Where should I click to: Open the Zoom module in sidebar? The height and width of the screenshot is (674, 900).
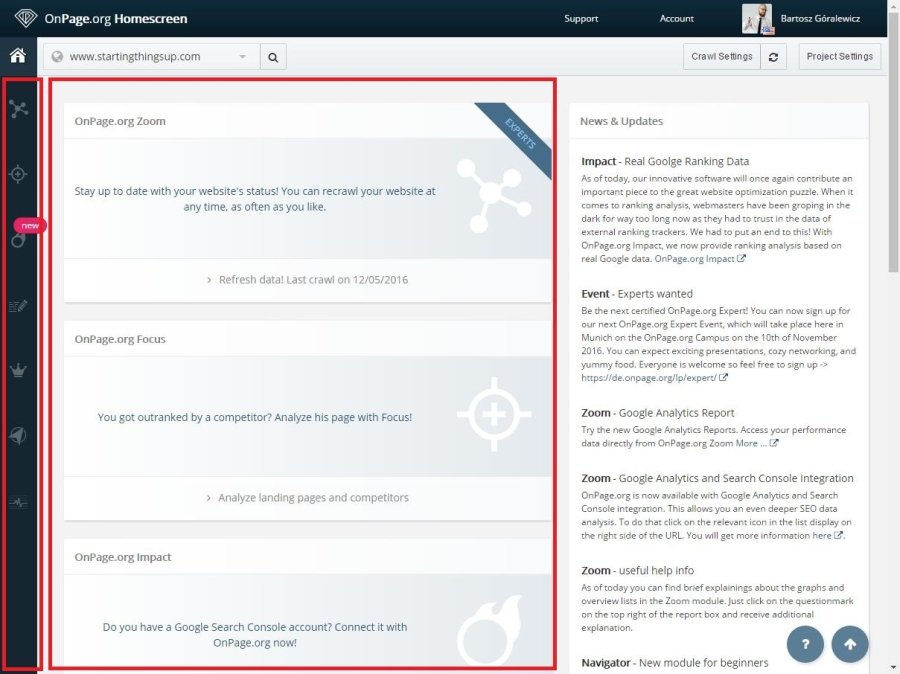coord(18,109)
